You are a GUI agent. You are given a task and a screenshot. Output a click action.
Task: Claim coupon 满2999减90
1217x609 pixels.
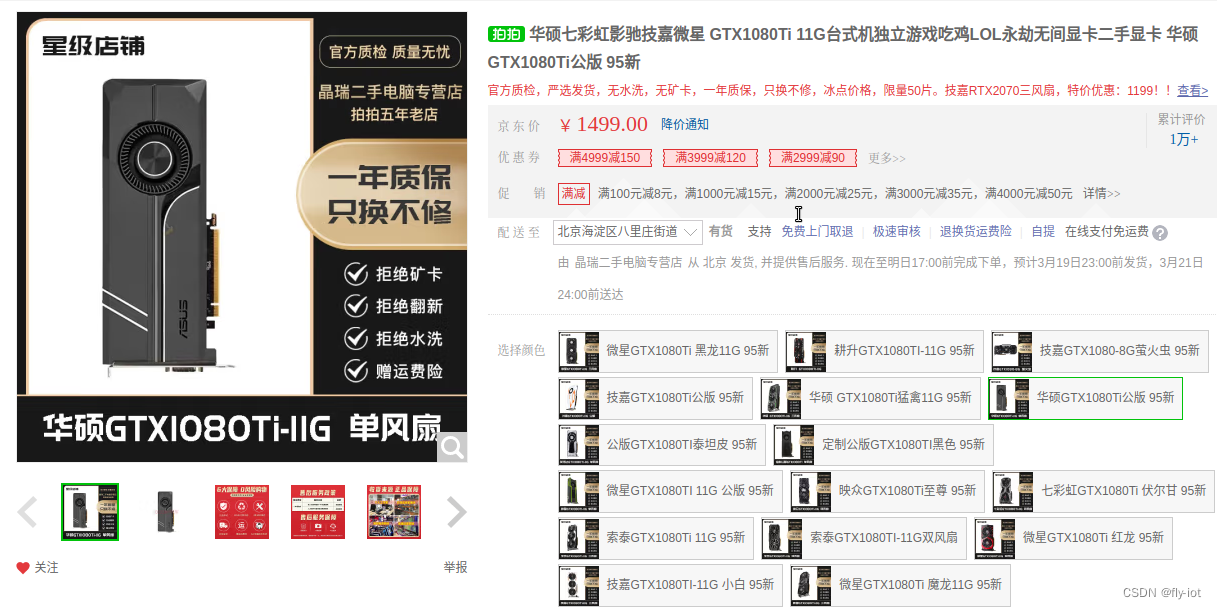(x=813, y=158)
